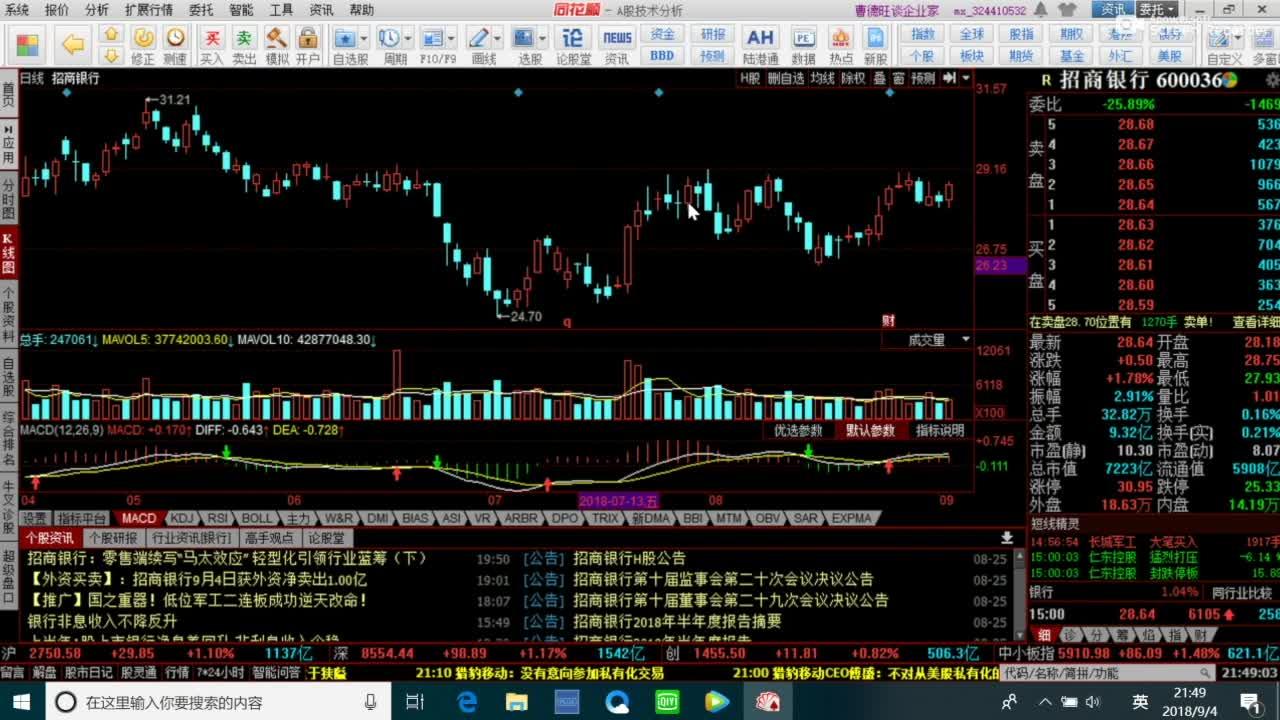The width and height of the screenshot is (1280, 720).
Task: Switch to the BOLL indicator tab
Action: click(x=256, y=518)
